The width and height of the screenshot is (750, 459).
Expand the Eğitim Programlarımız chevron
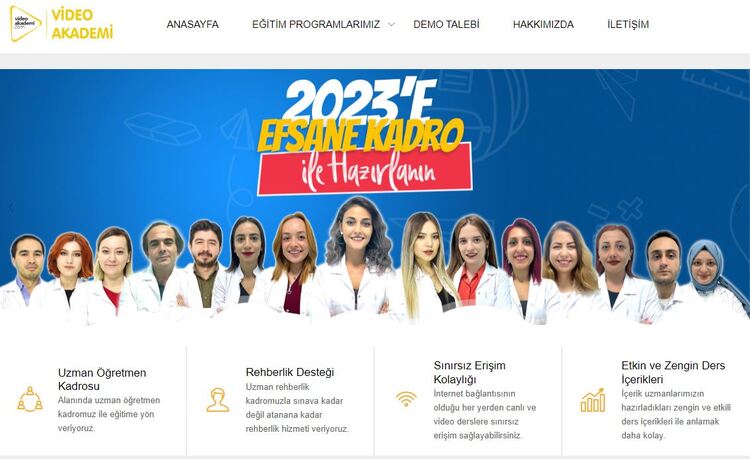(391, 24)
